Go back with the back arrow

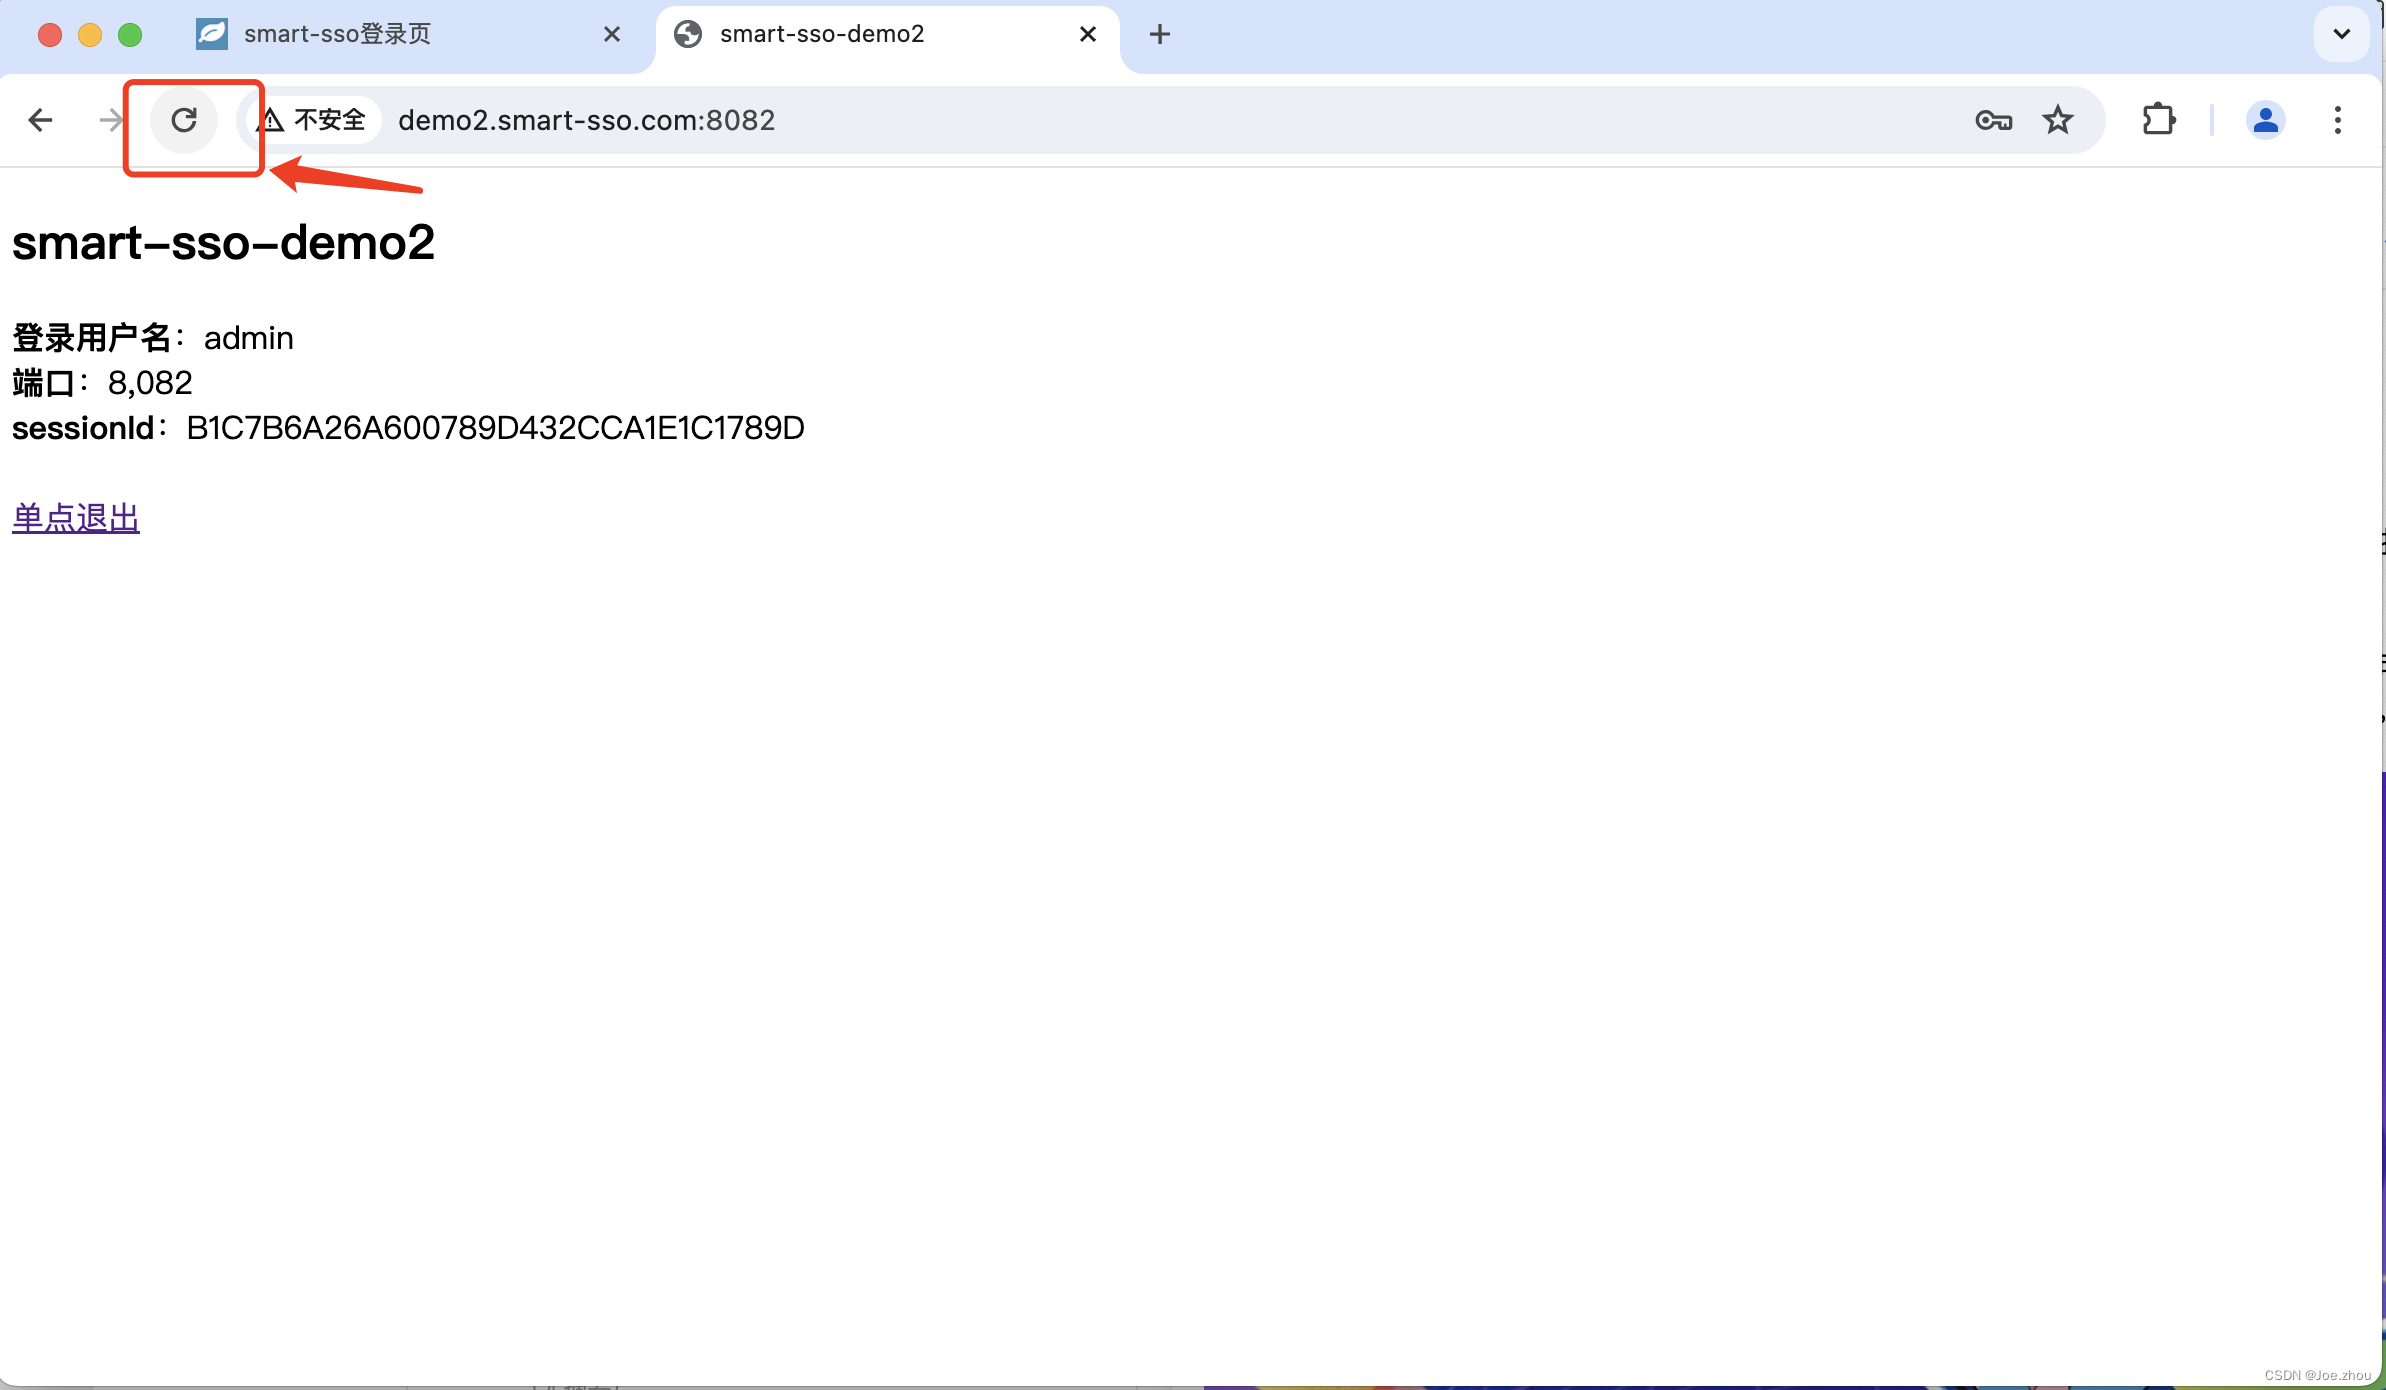tap(40, 121)
